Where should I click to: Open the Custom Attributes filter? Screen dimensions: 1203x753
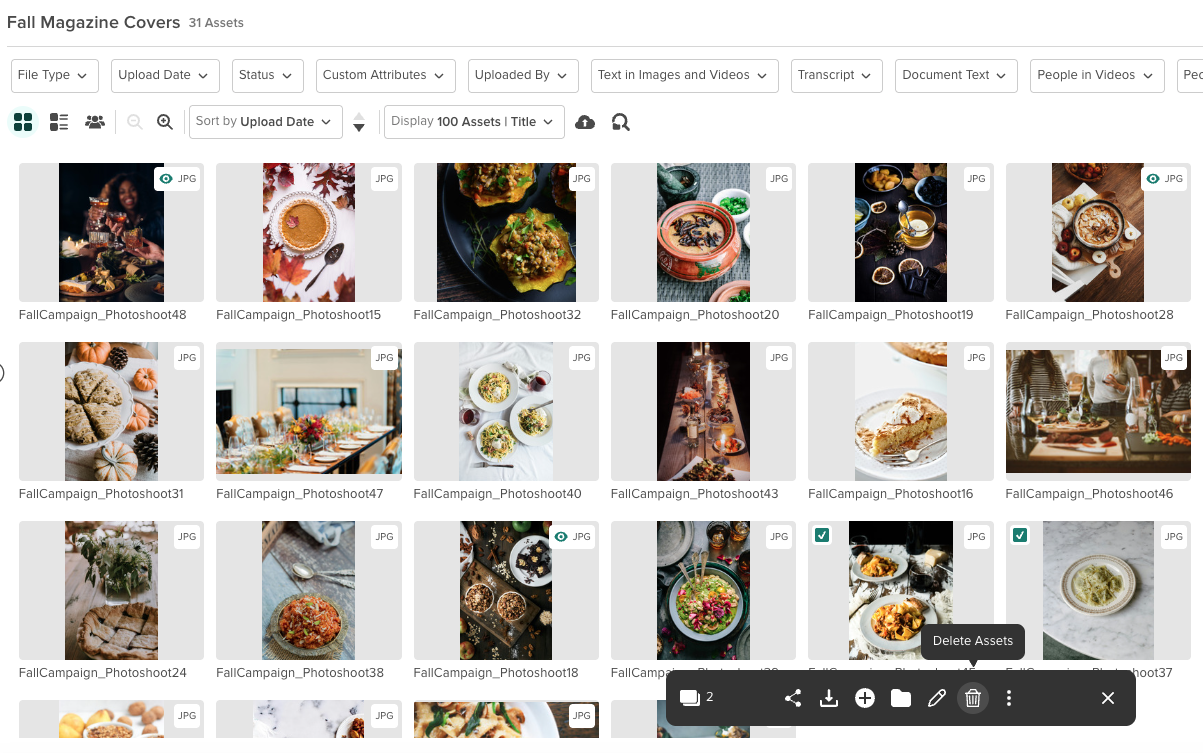[385, 75]
